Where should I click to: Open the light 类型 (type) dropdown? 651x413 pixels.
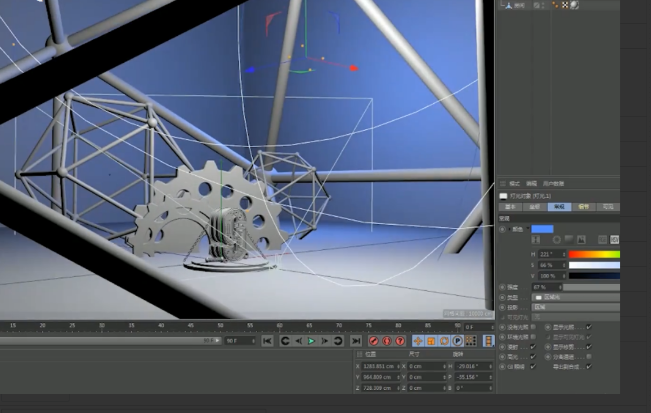[573, 297]
